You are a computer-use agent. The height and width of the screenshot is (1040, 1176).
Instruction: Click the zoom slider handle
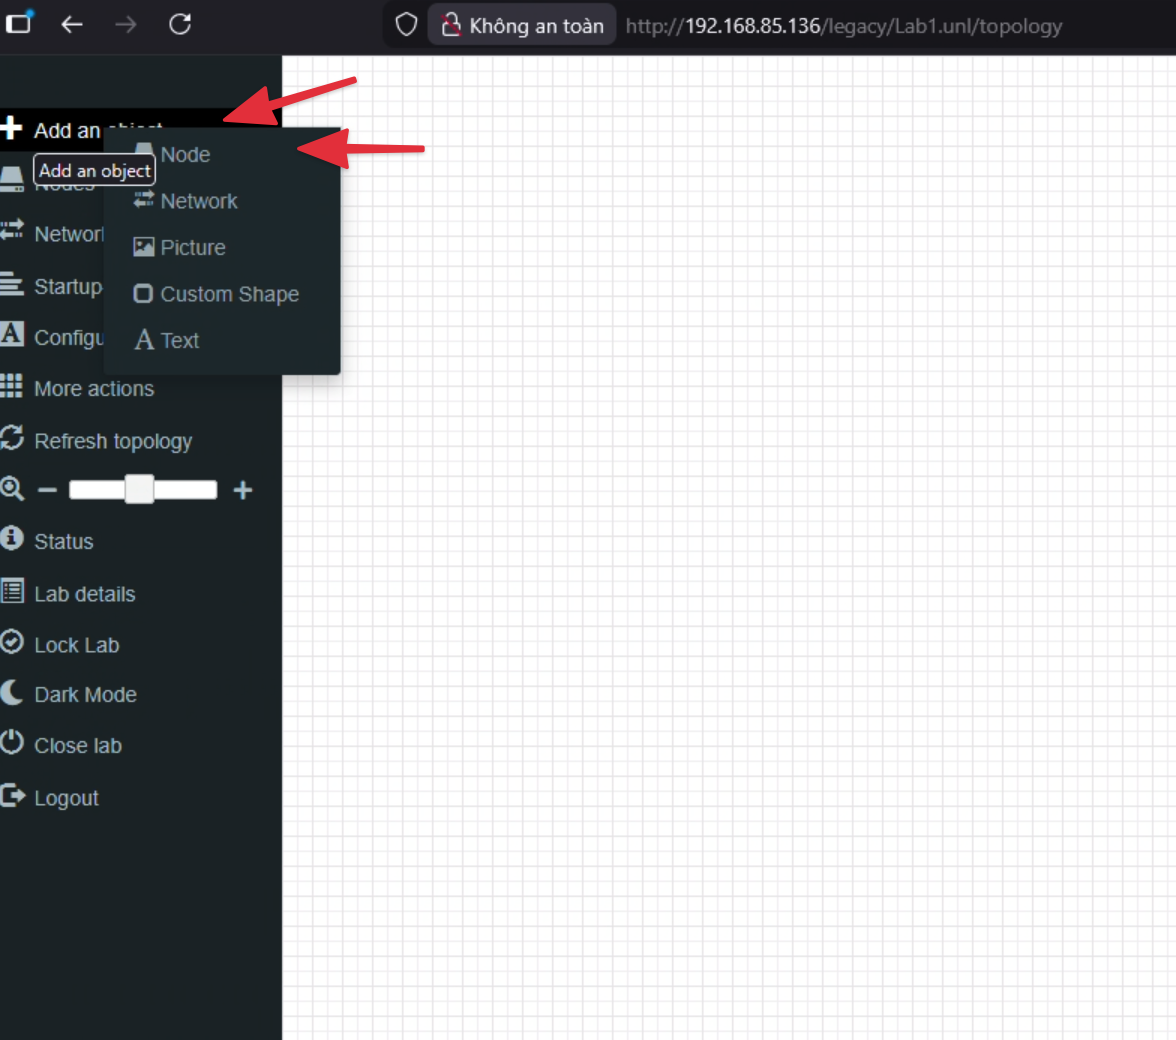[x=139, y=489]
